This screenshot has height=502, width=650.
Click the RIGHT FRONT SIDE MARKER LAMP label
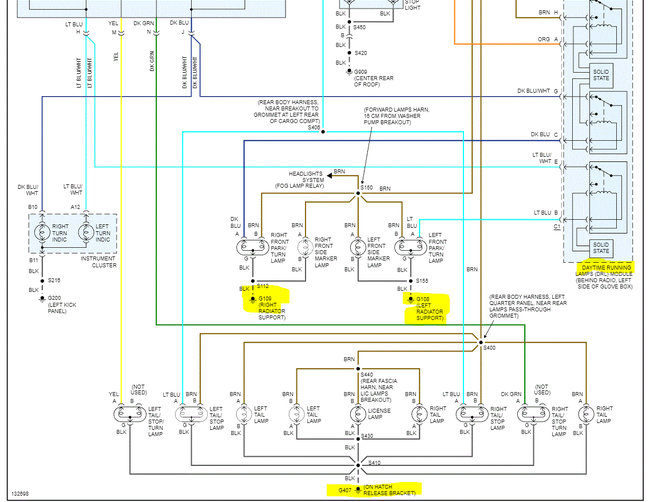coord(325,252)
